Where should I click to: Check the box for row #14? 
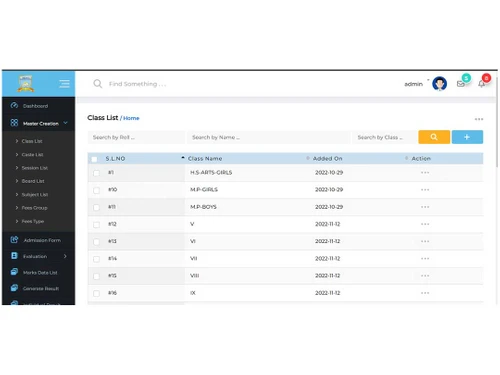pyautogui.click(x=96, y=259)
